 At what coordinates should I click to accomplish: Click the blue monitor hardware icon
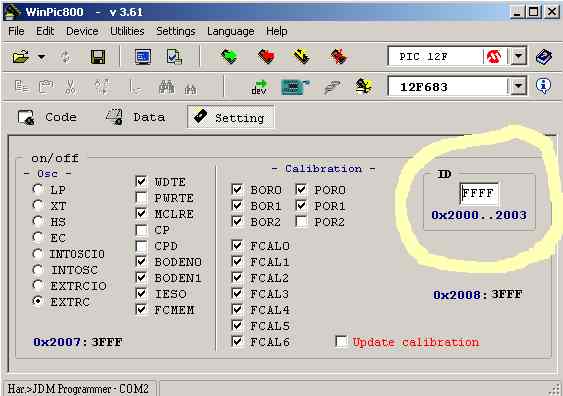pyautogui.click(x=143, y=57)
